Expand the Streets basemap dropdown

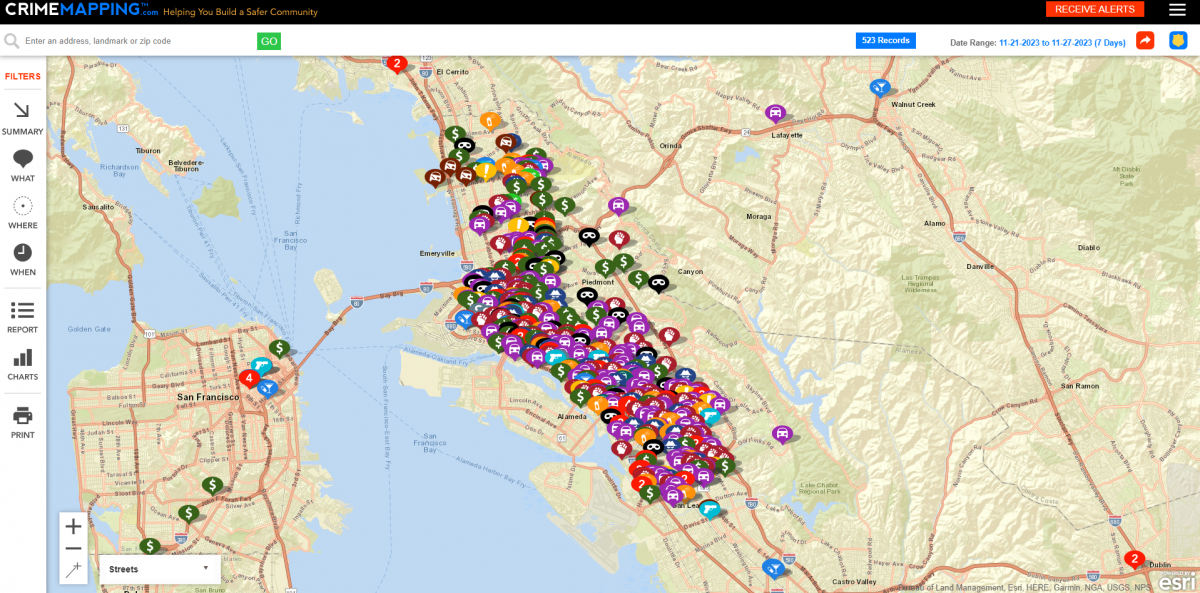(x=160, y=569)
